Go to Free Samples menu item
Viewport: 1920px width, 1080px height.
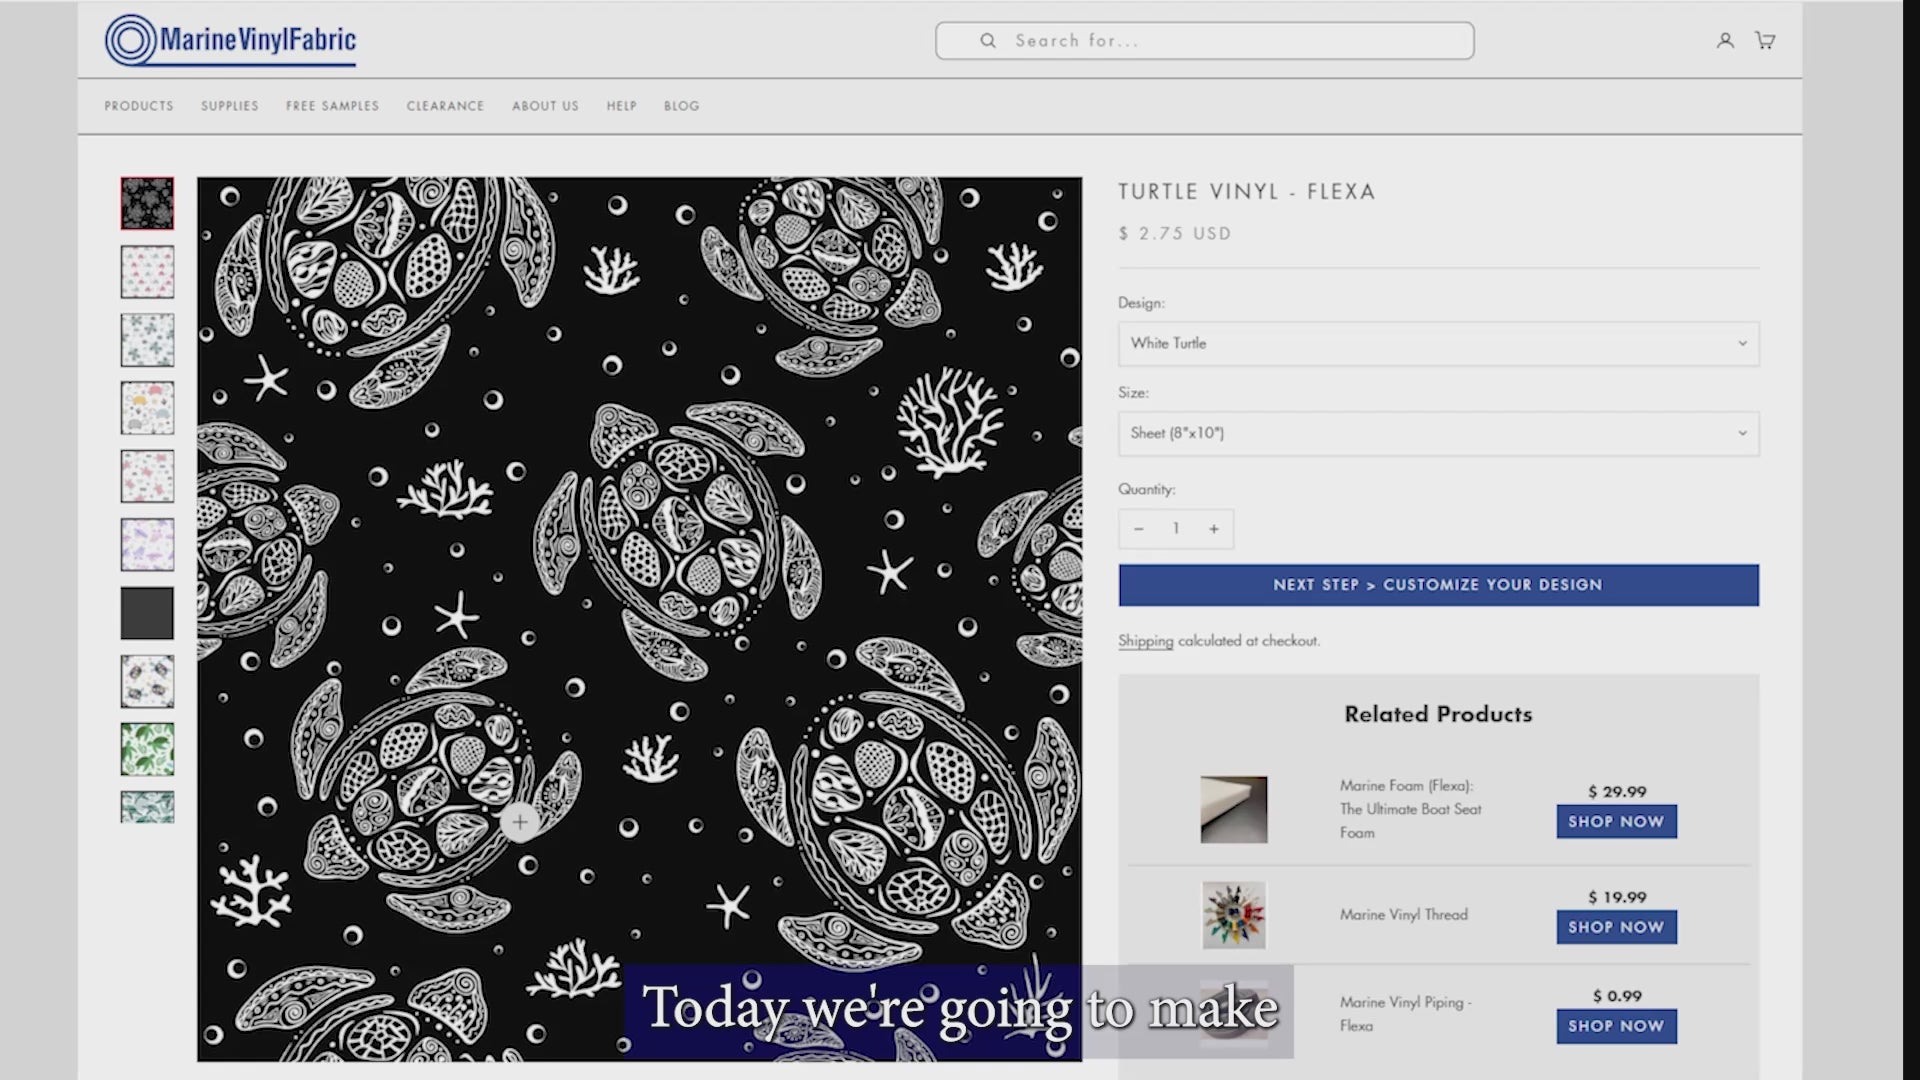(x=332, y=106)
